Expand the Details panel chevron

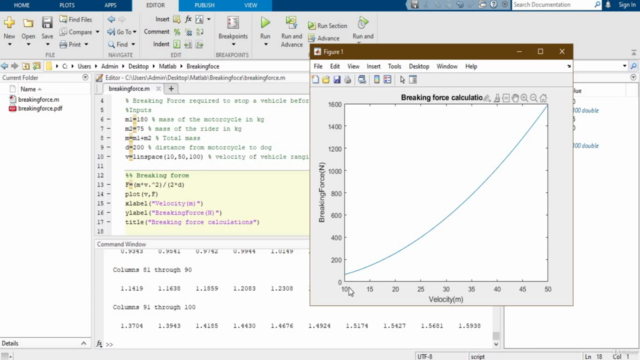84,343
